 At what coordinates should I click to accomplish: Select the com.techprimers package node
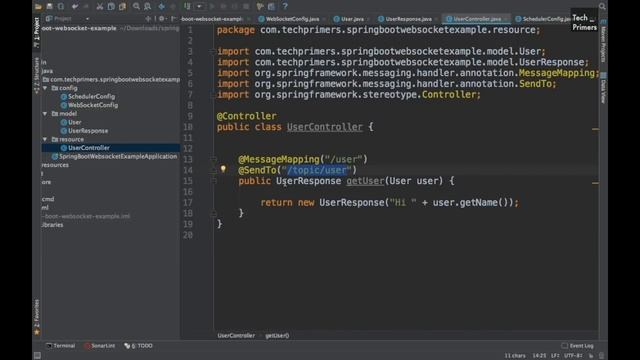click(111, 79)
